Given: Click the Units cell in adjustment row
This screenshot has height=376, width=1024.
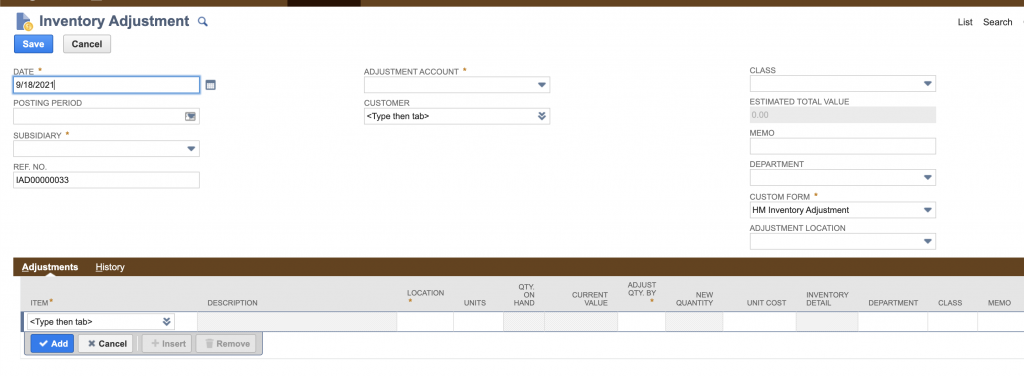Looking at the screenshot, I should click(x=478, y=322).
